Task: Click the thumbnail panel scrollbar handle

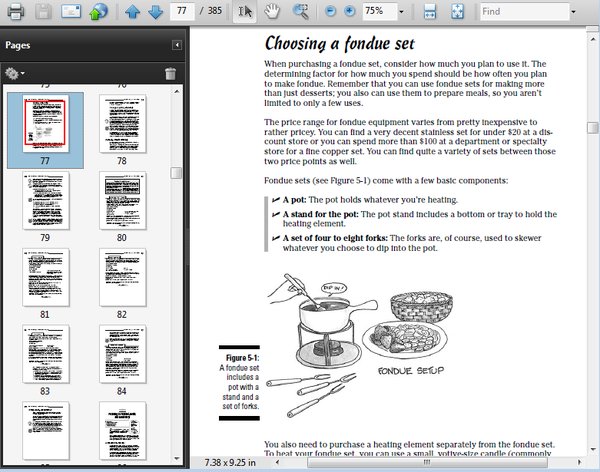Action: tap(176, 173)
